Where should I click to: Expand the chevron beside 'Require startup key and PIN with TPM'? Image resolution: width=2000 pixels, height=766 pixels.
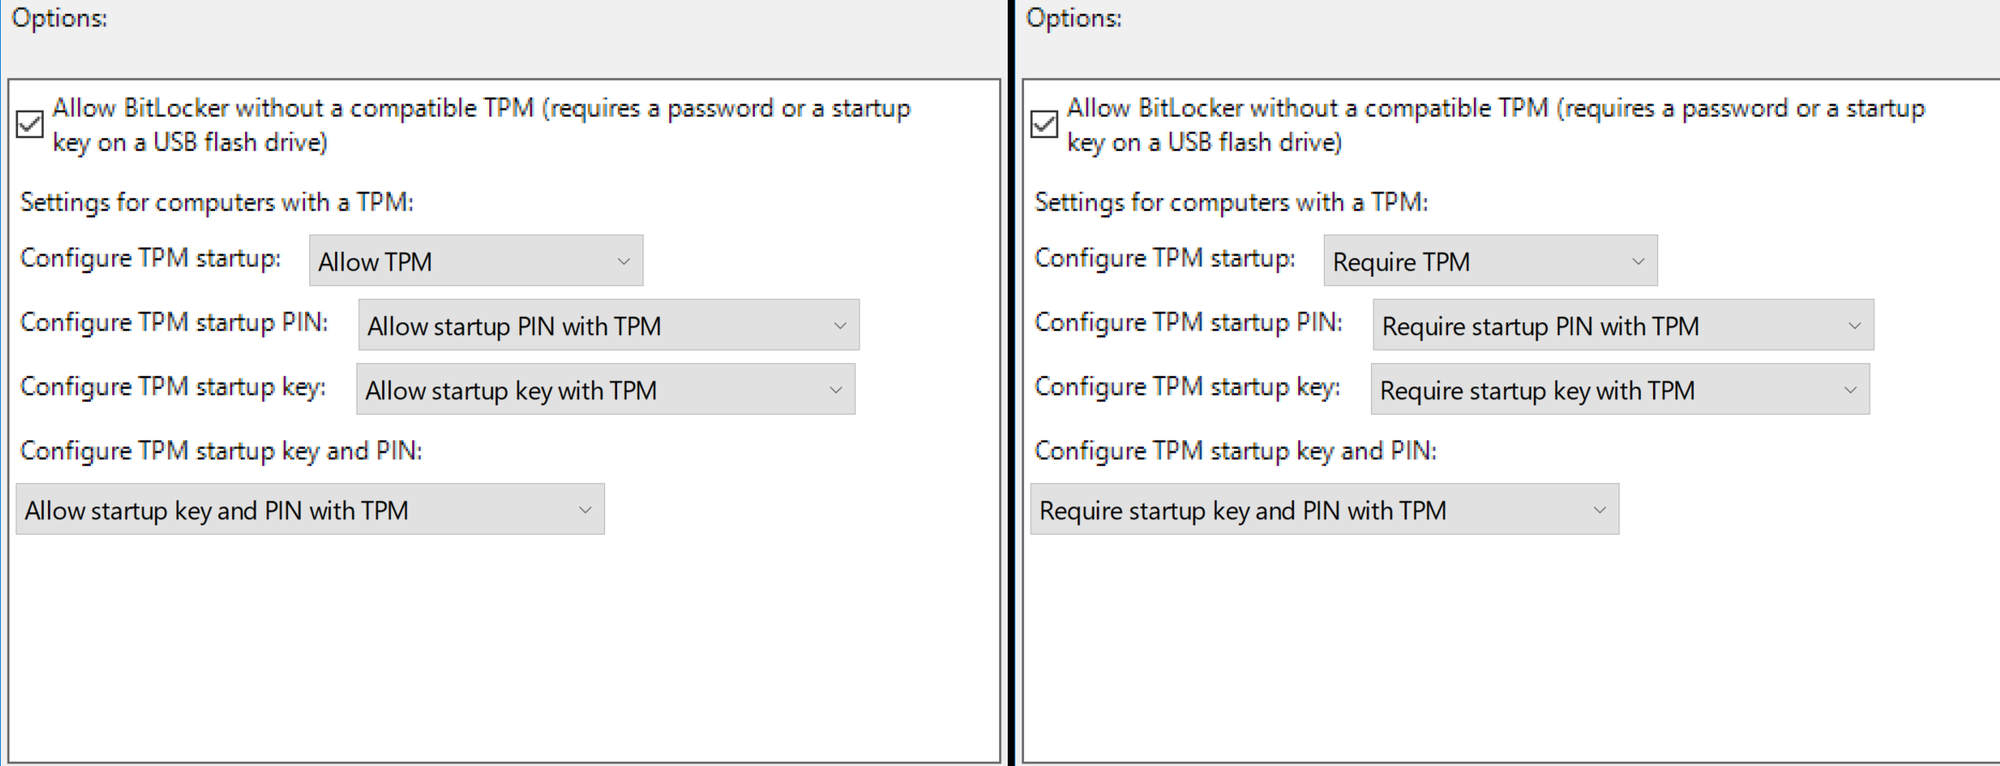click(1598, 509)
